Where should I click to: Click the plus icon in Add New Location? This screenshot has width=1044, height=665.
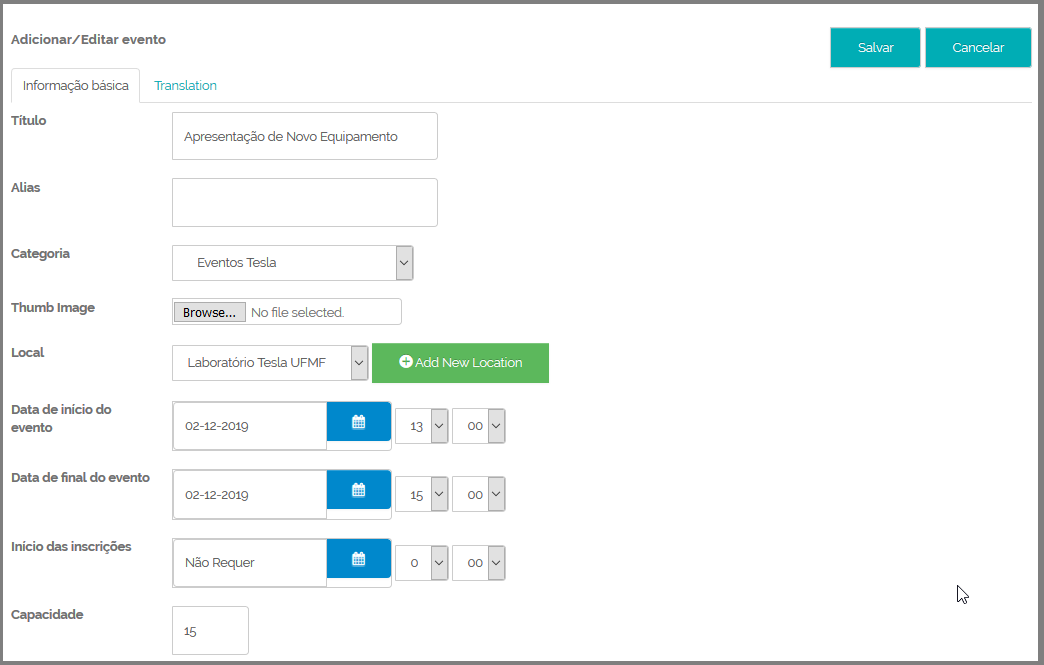point(405,361)
